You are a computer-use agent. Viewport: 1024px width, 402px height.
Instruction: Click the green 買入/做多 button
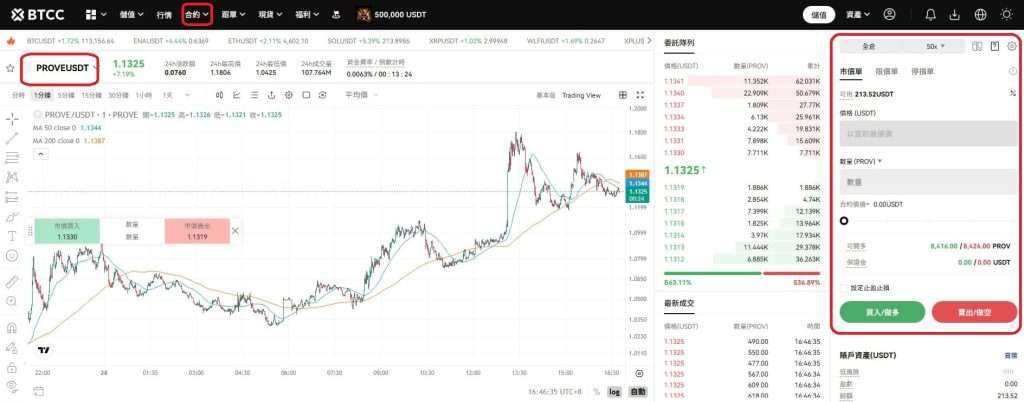[882, 312]
